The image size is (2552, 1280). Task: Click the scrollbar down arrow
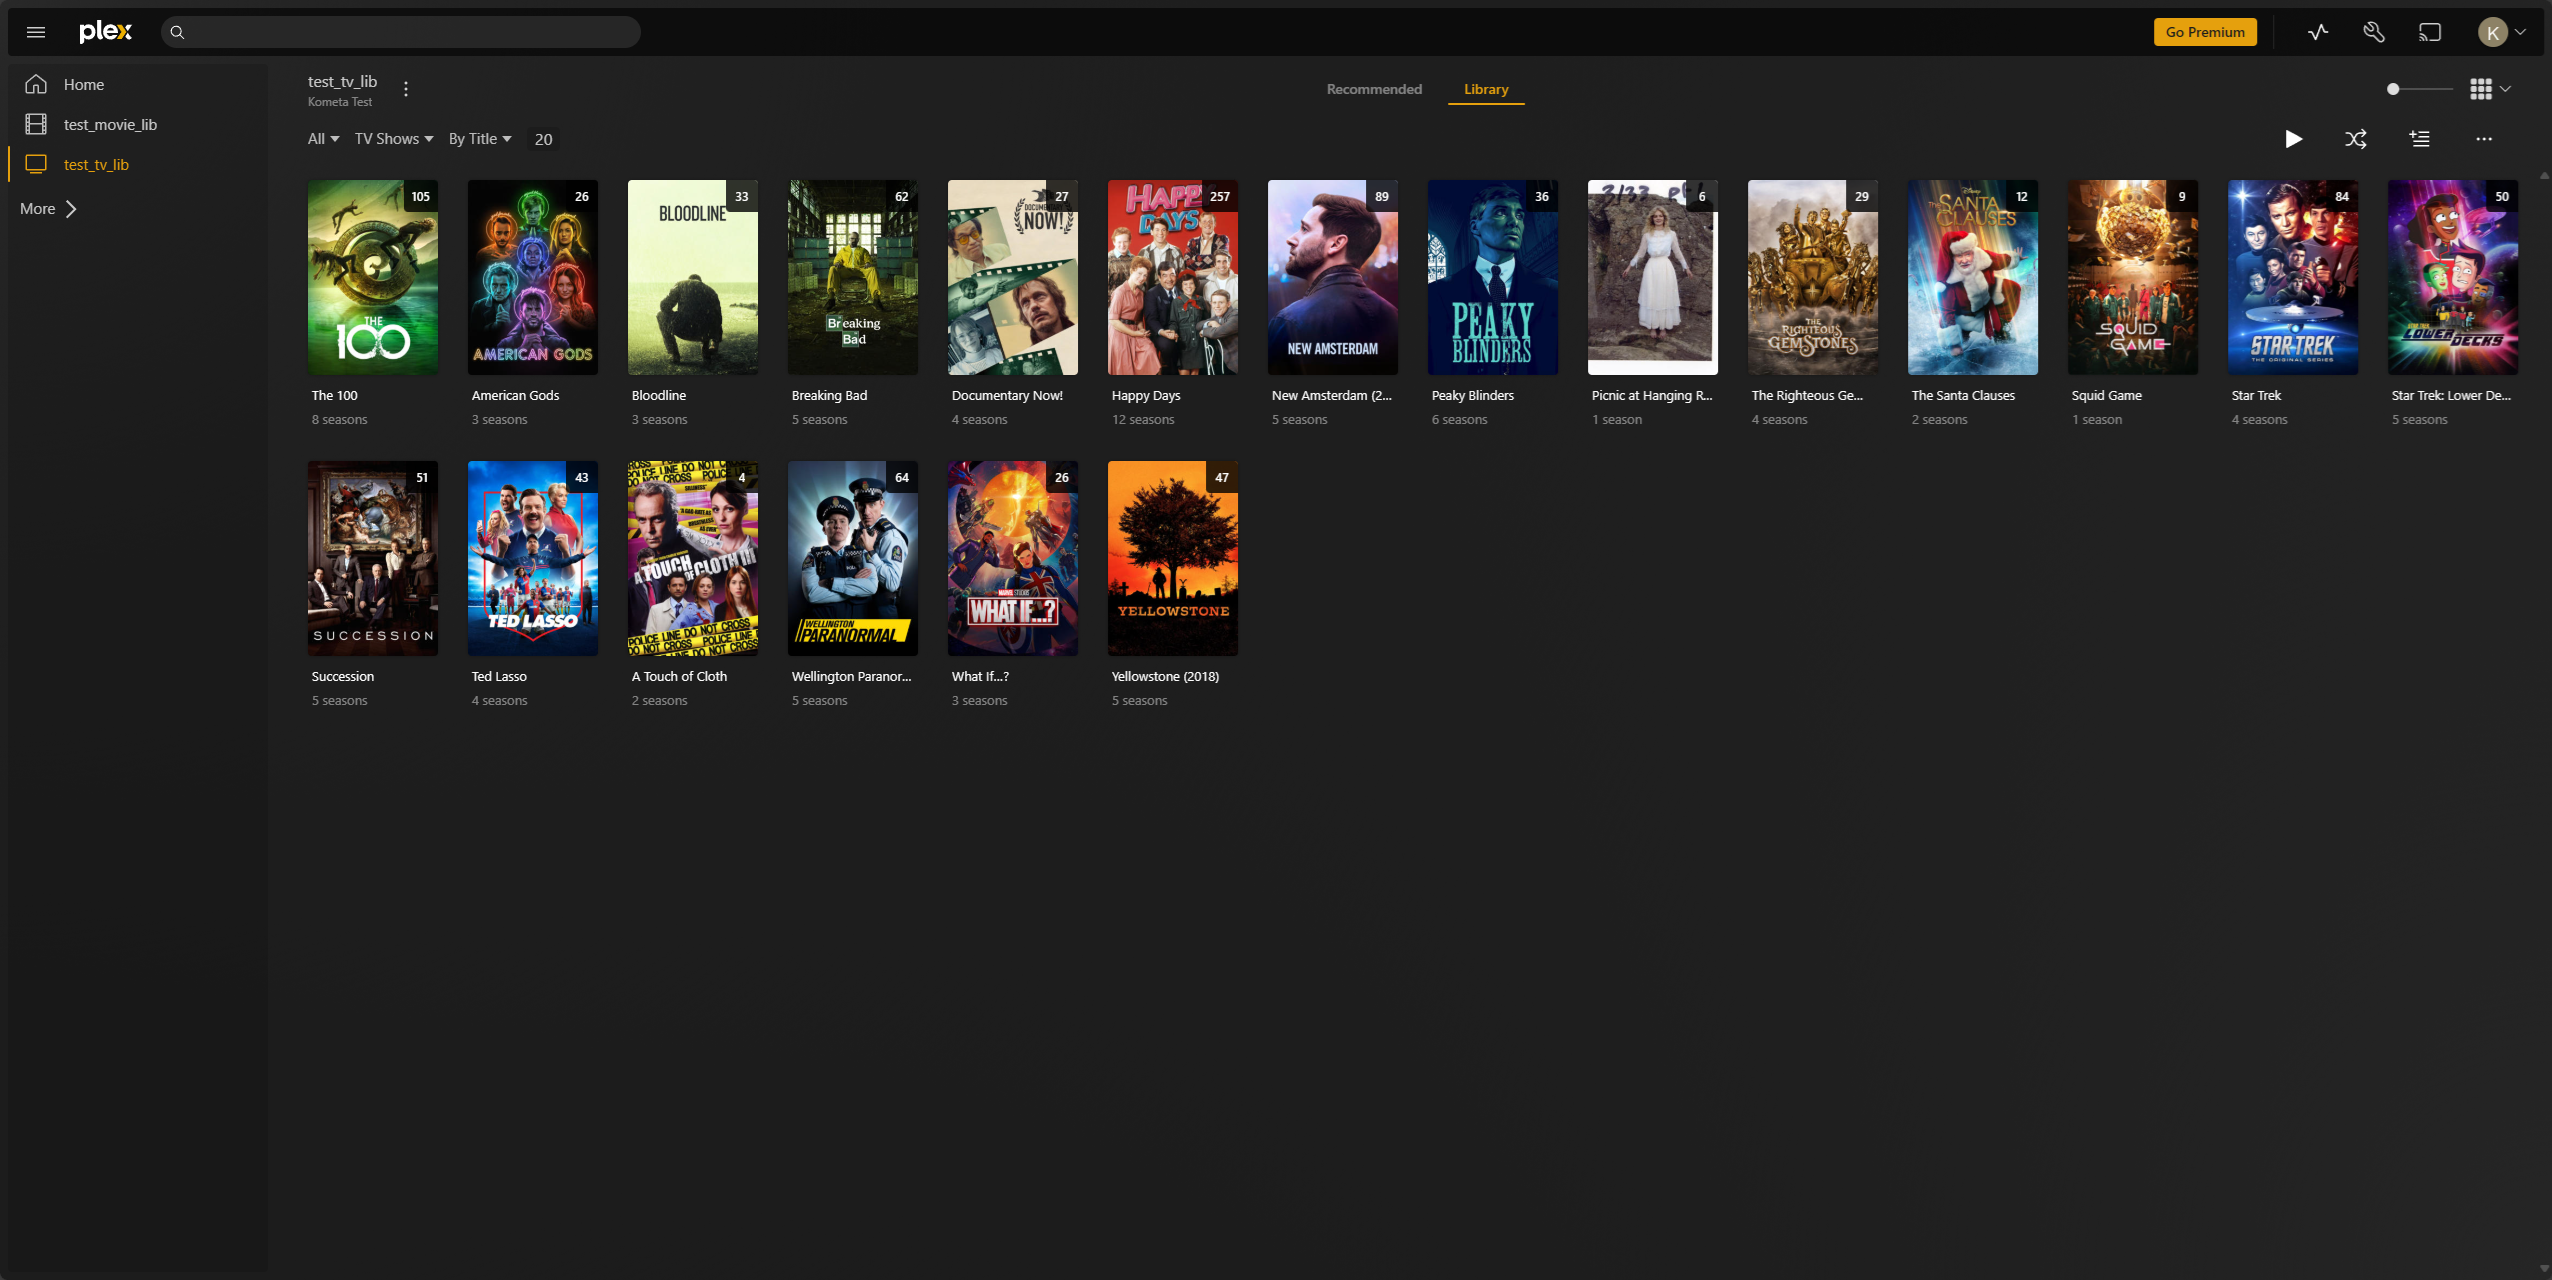[2544, 1268]
